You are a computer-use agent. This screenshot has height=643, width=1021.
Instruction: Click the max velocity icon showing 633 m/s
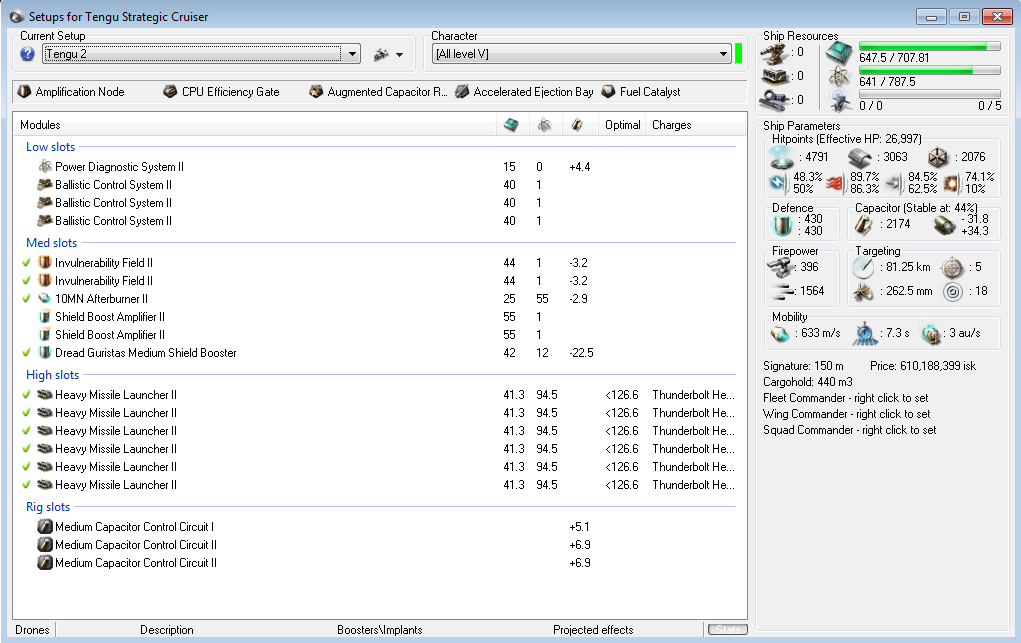pos(780,334)
